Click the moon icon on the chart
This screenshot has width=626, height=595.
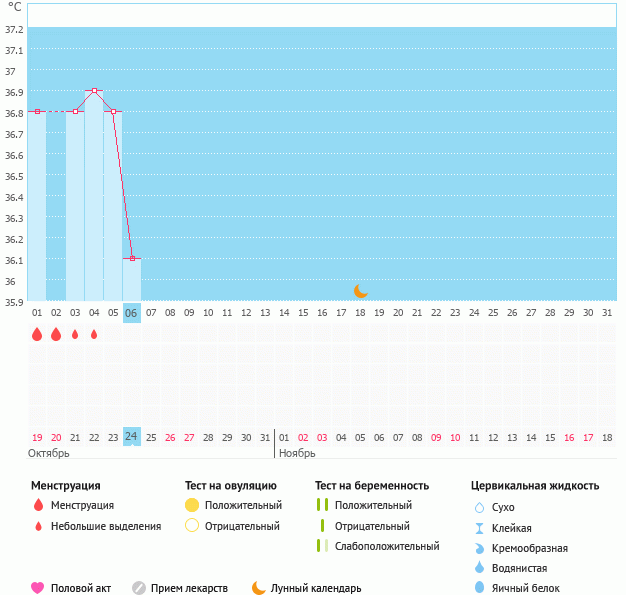[361, 290]
